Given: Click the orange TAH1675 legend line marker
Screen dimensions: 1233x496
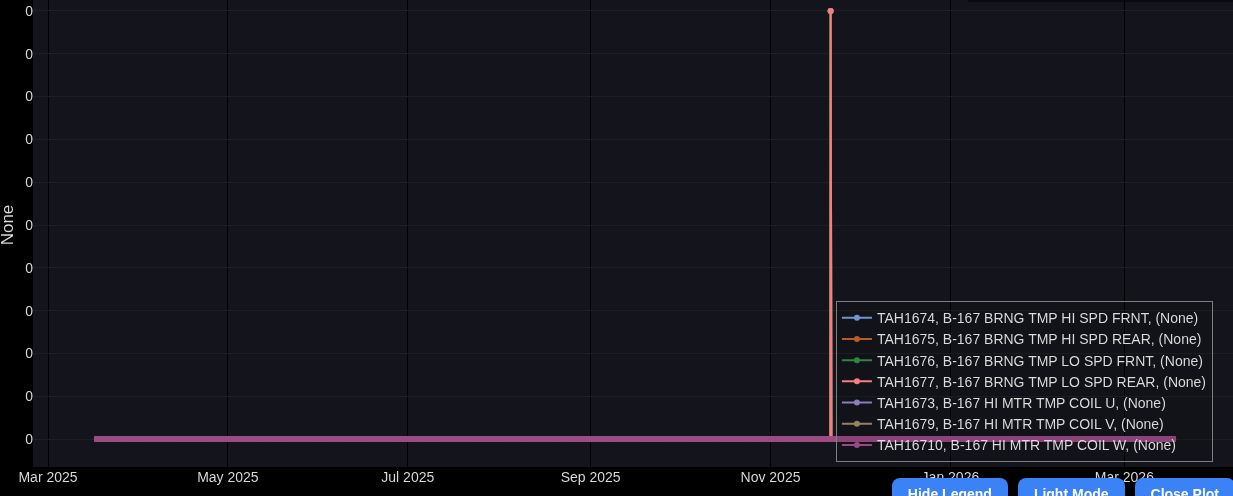Looking at the screenshot, I should (857, 339).
